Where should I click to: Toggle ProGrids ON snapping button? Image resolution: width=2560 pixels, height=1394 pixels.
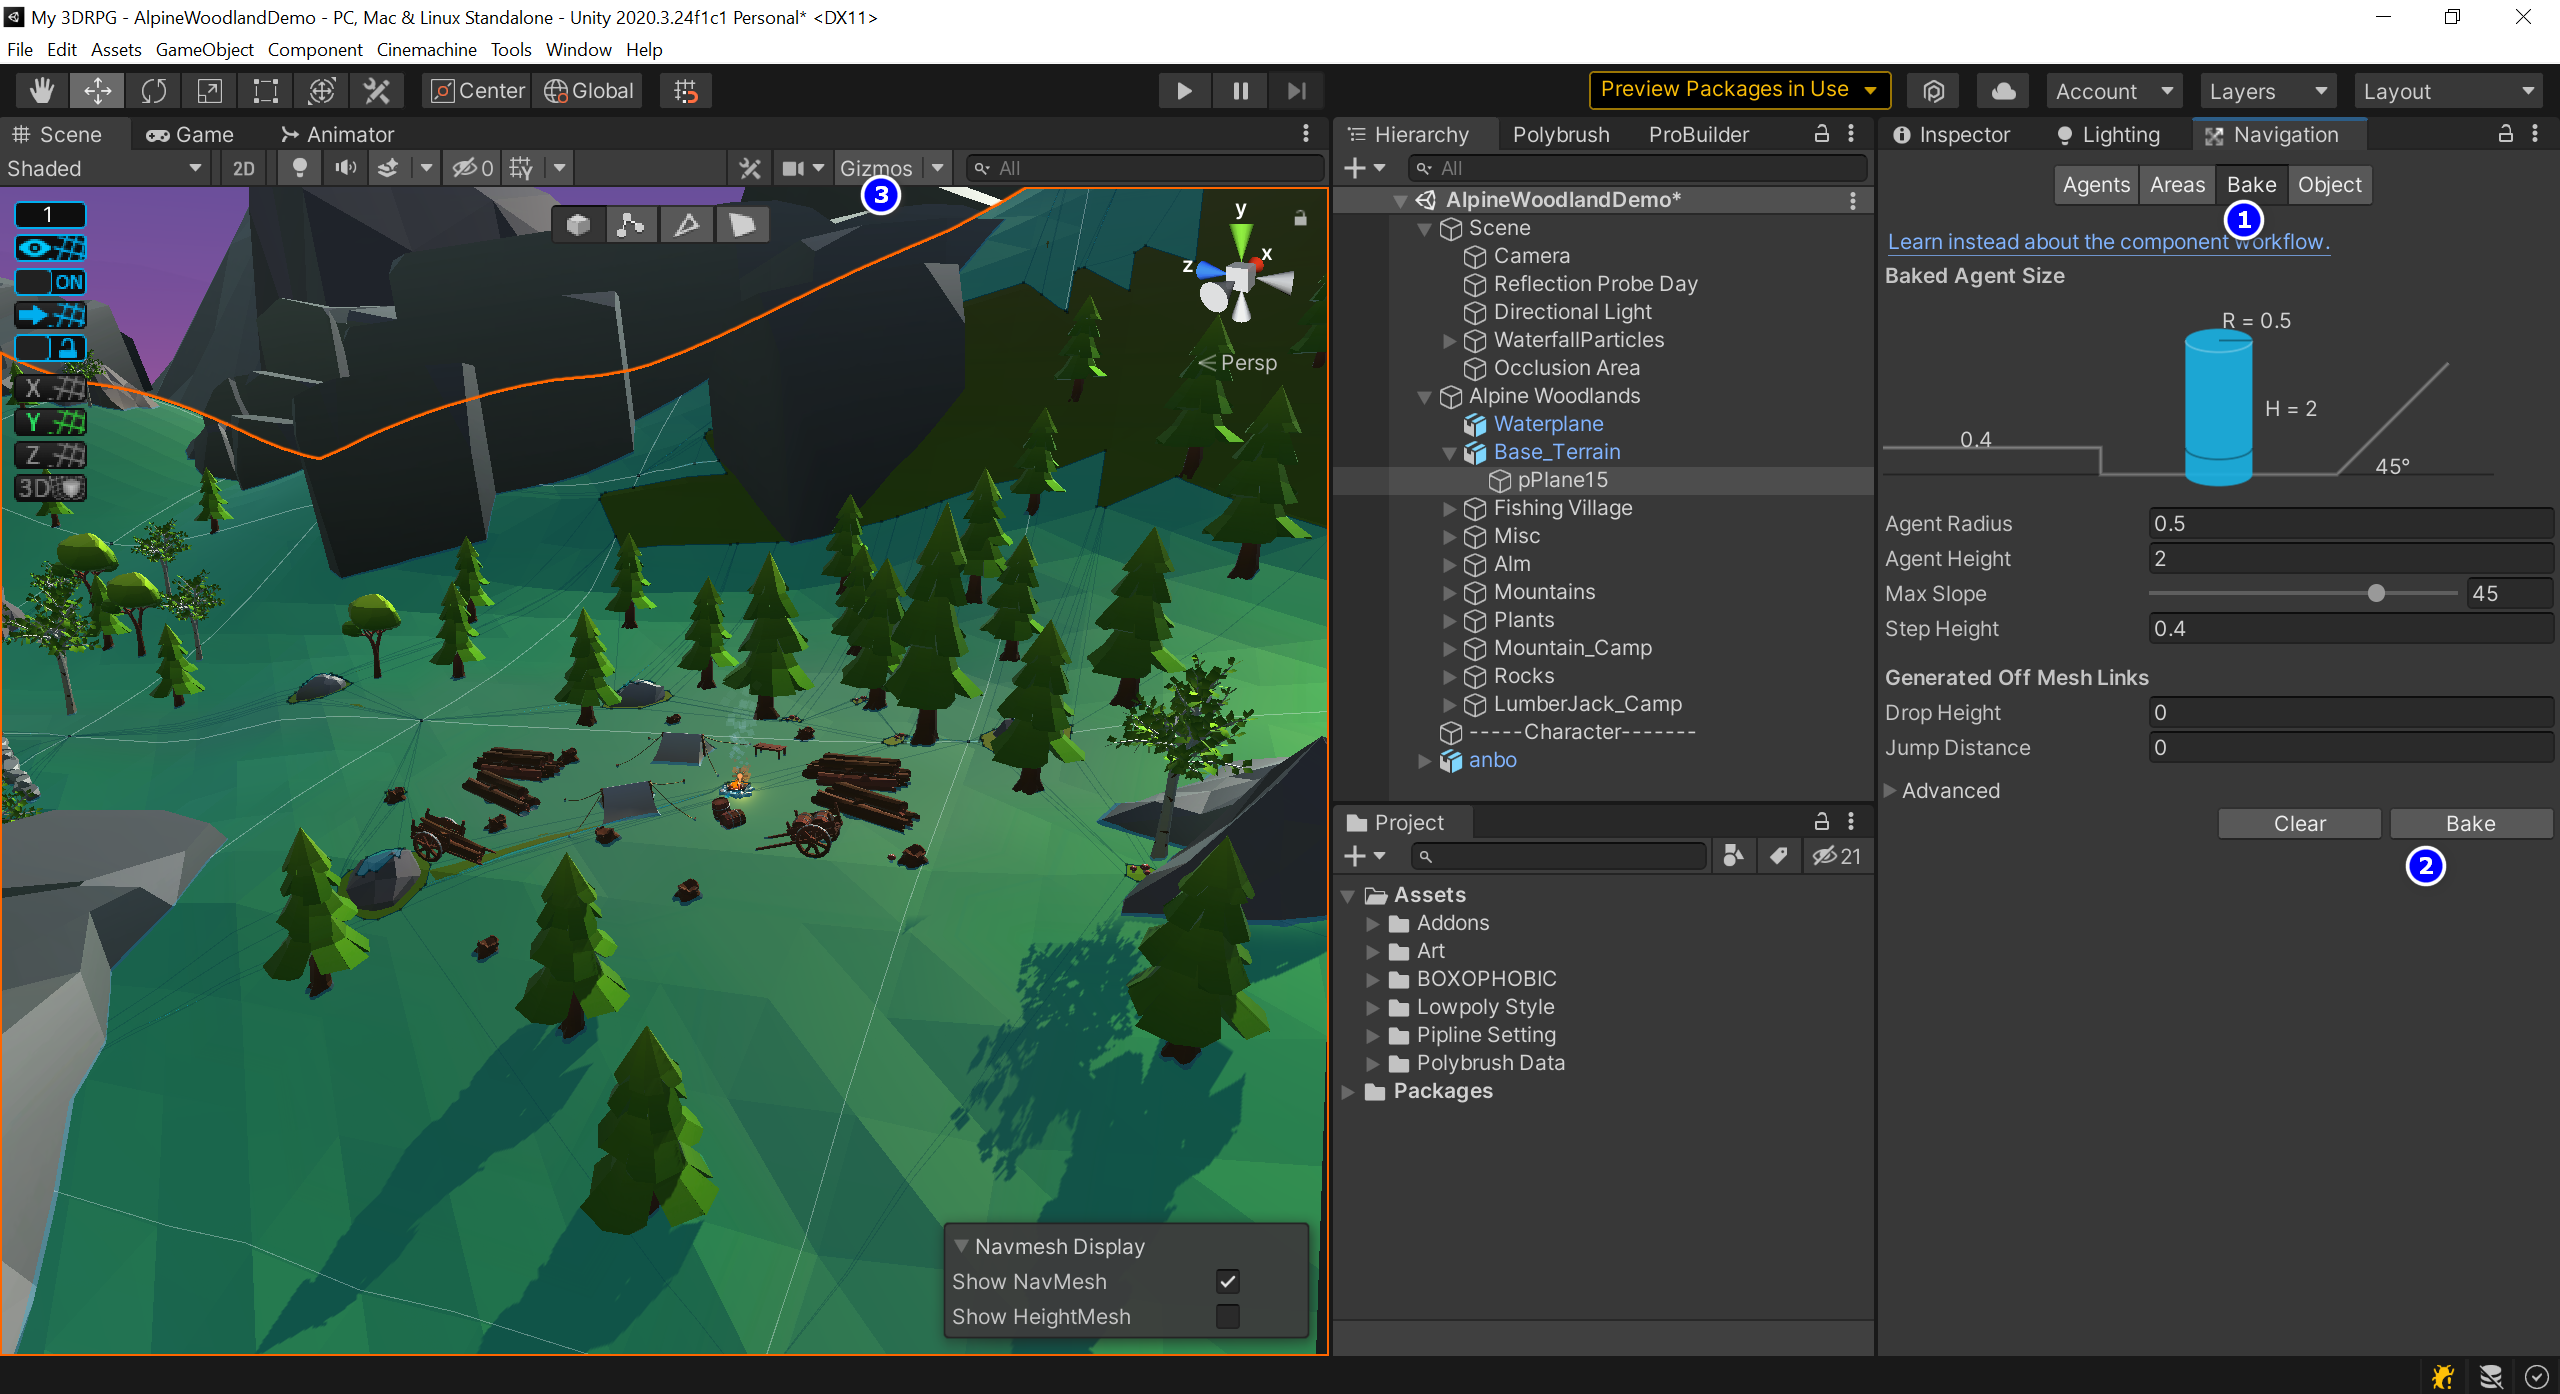click(50, 282)
